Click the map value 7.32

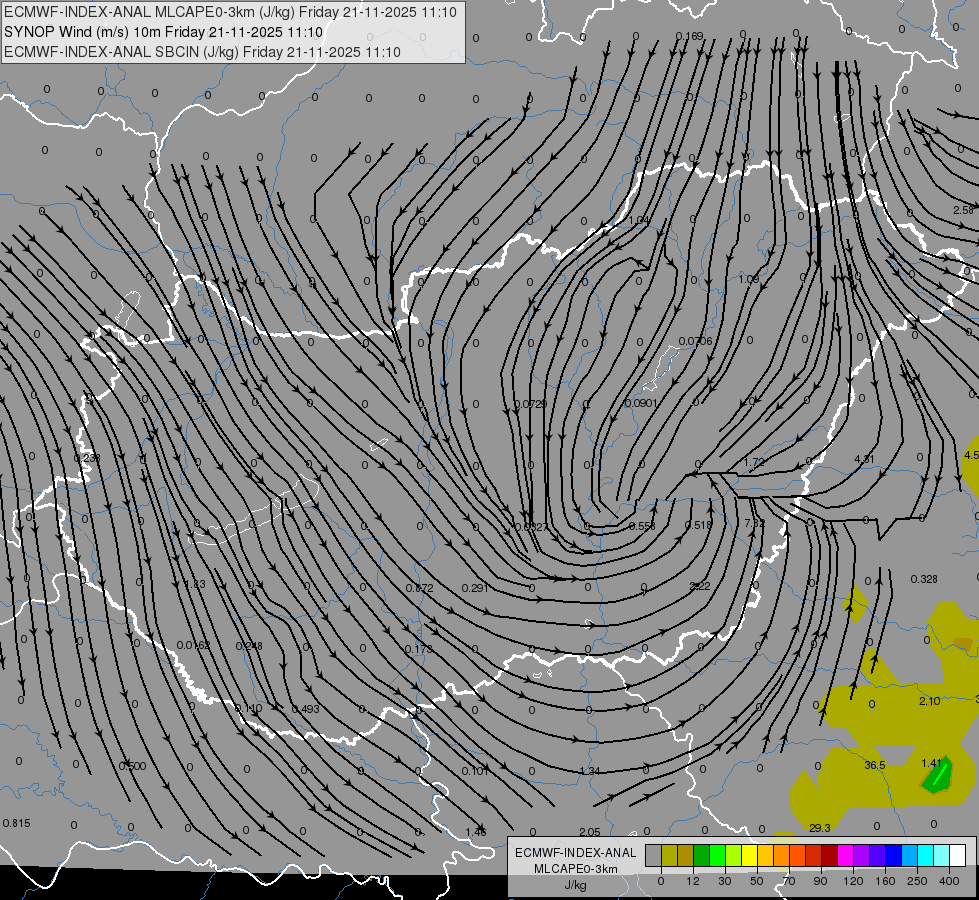click(755, 523)
